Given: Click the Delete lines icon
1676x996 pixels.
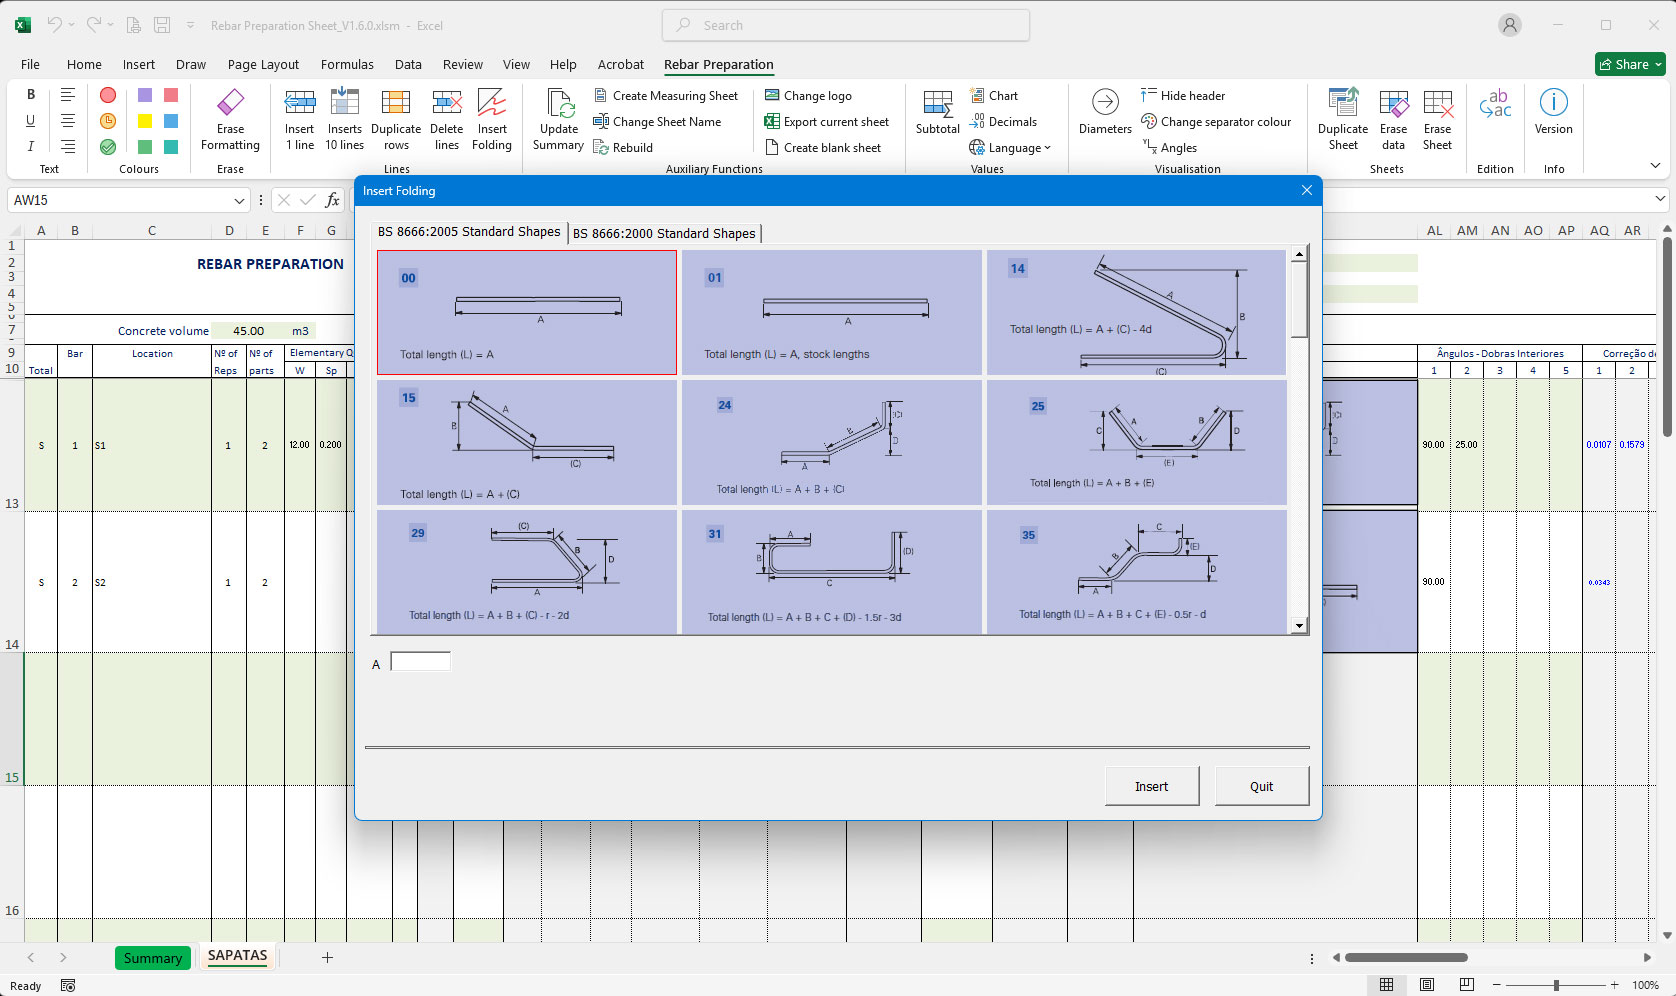Looking at the screenshot, I should [446, 102].
